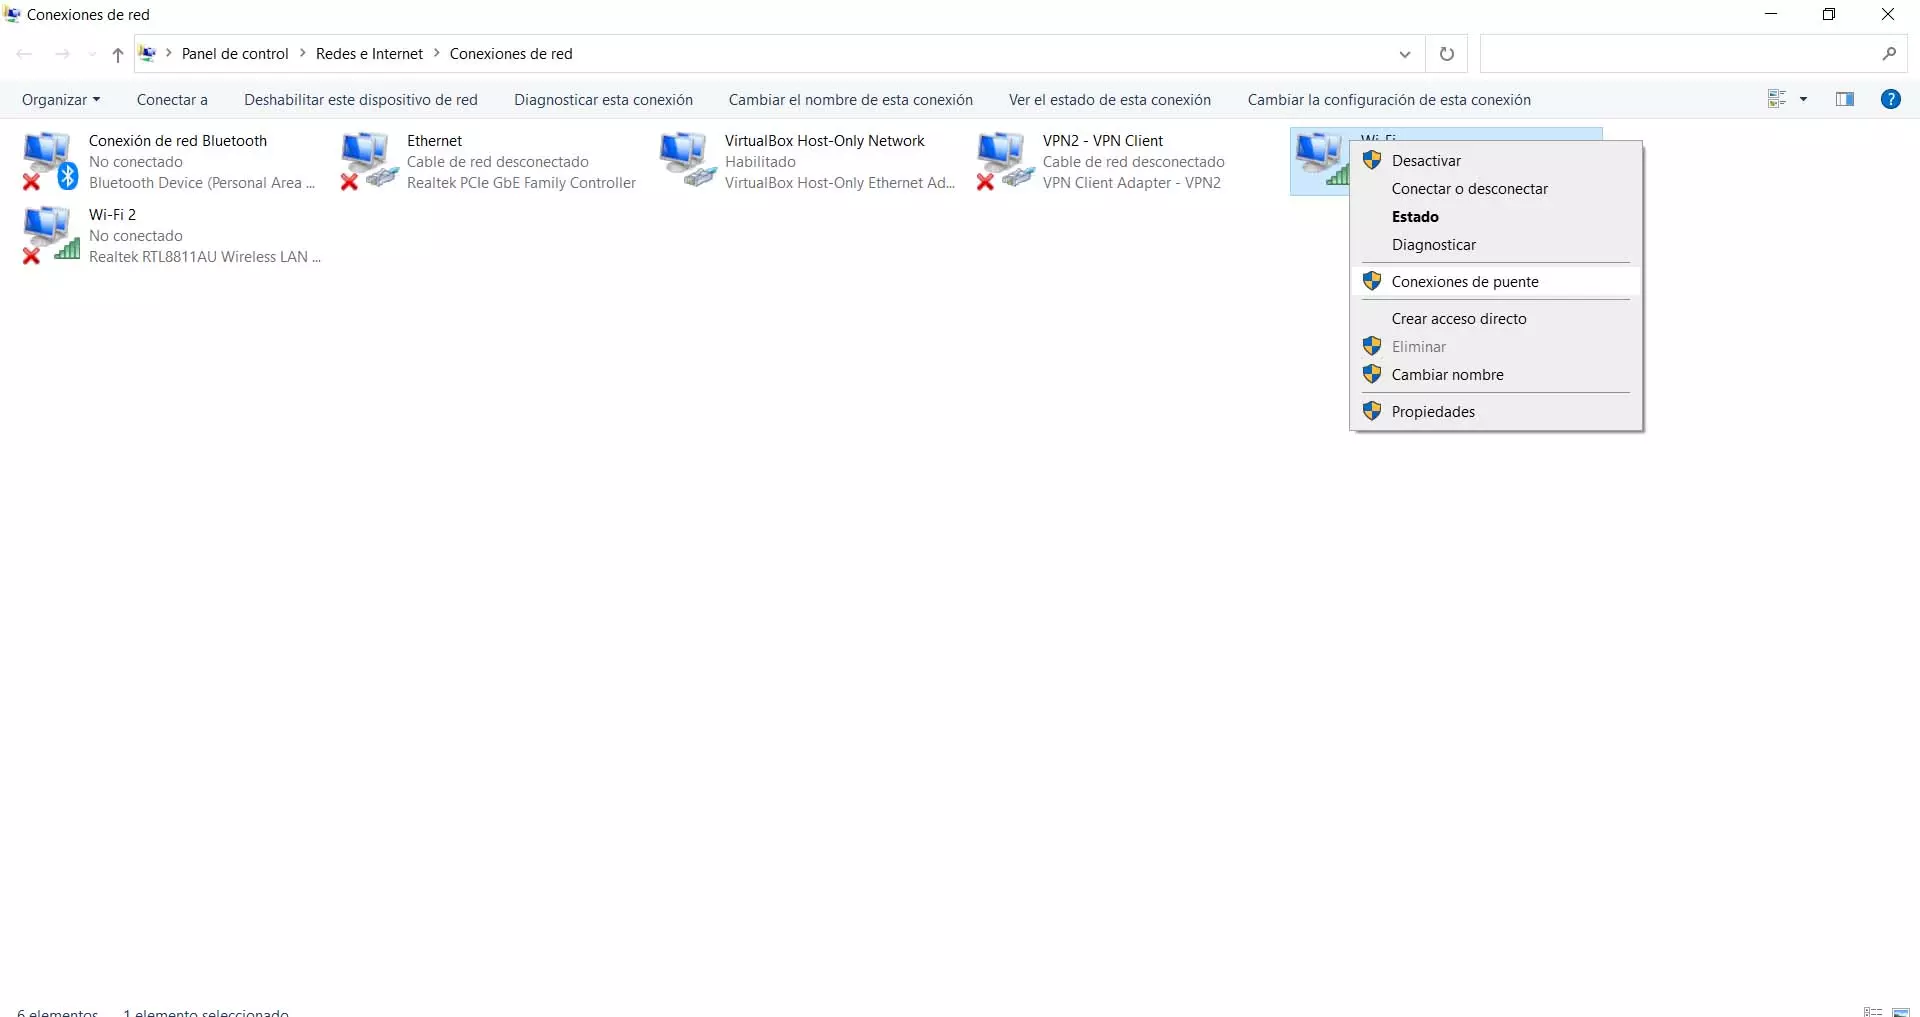This screenshot has height=1017, width=1920.
Task: Select the VirtualBox Host-Only Network adapter icon
Action: (687, 161)
